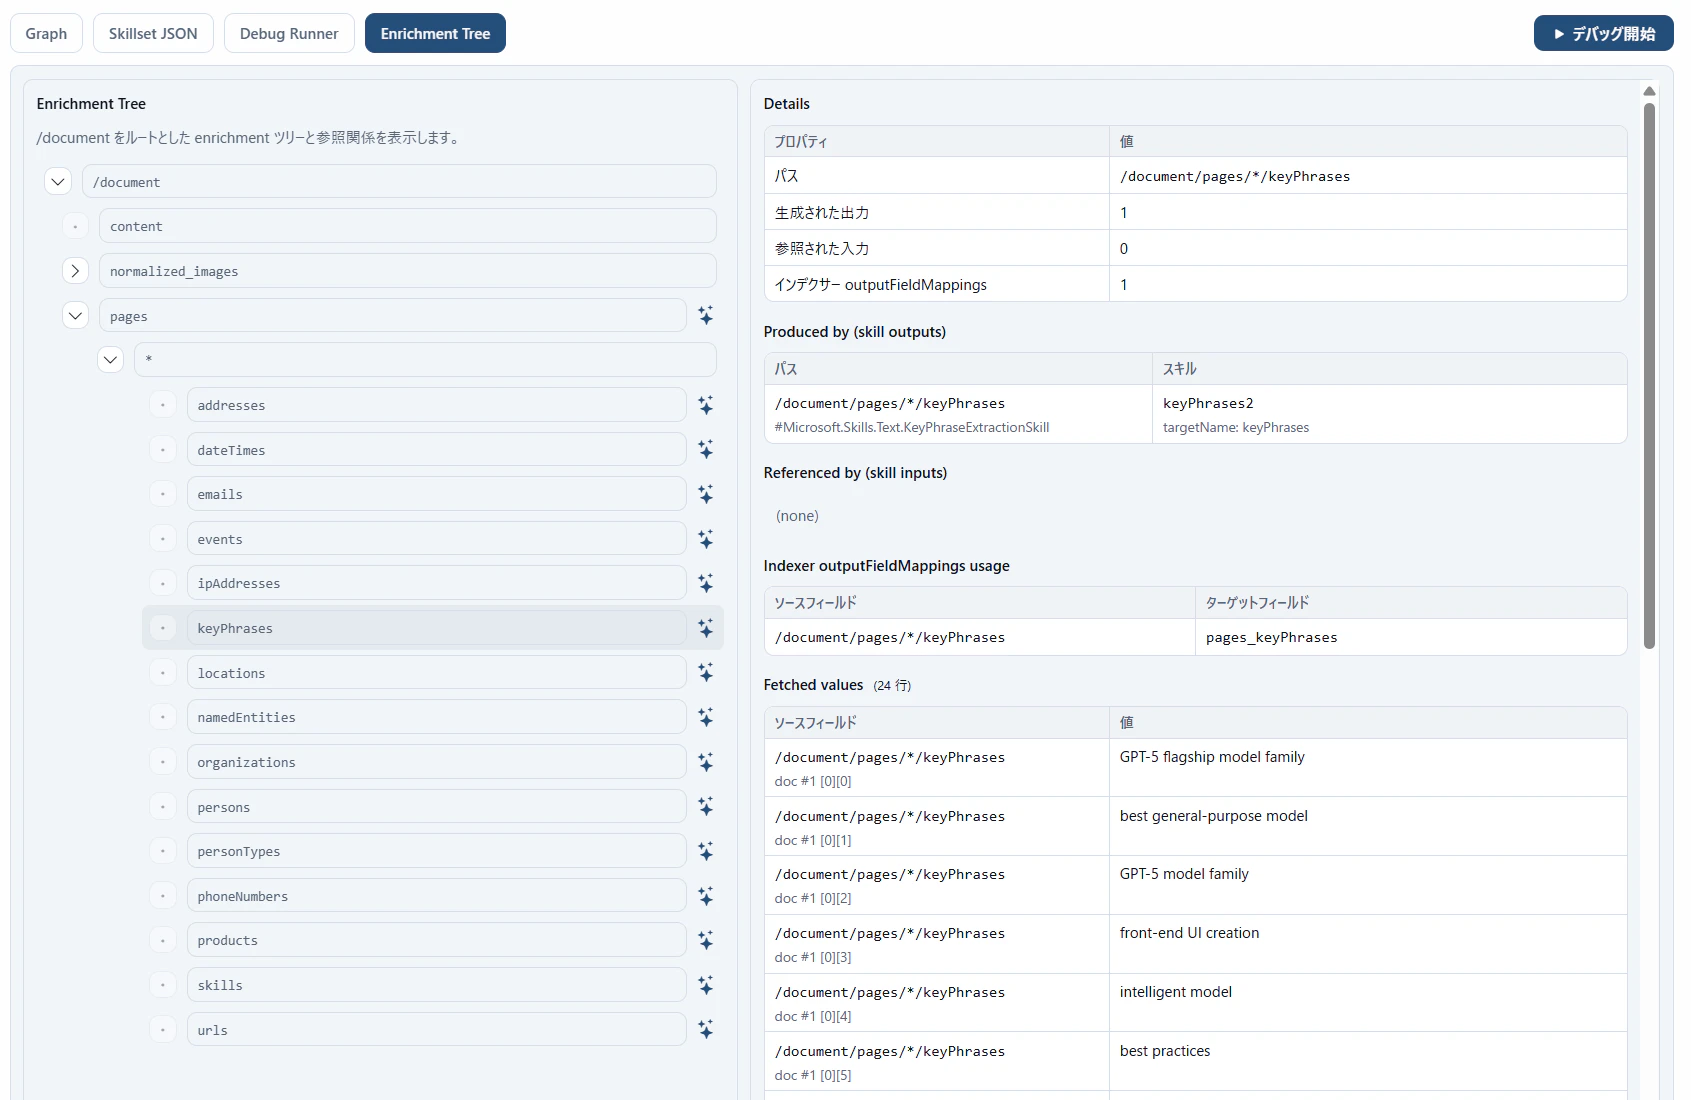This screenshot has height=1100, width=1691.
Task: Click the sparkle icon beside pages
Action: click(706, 316)
